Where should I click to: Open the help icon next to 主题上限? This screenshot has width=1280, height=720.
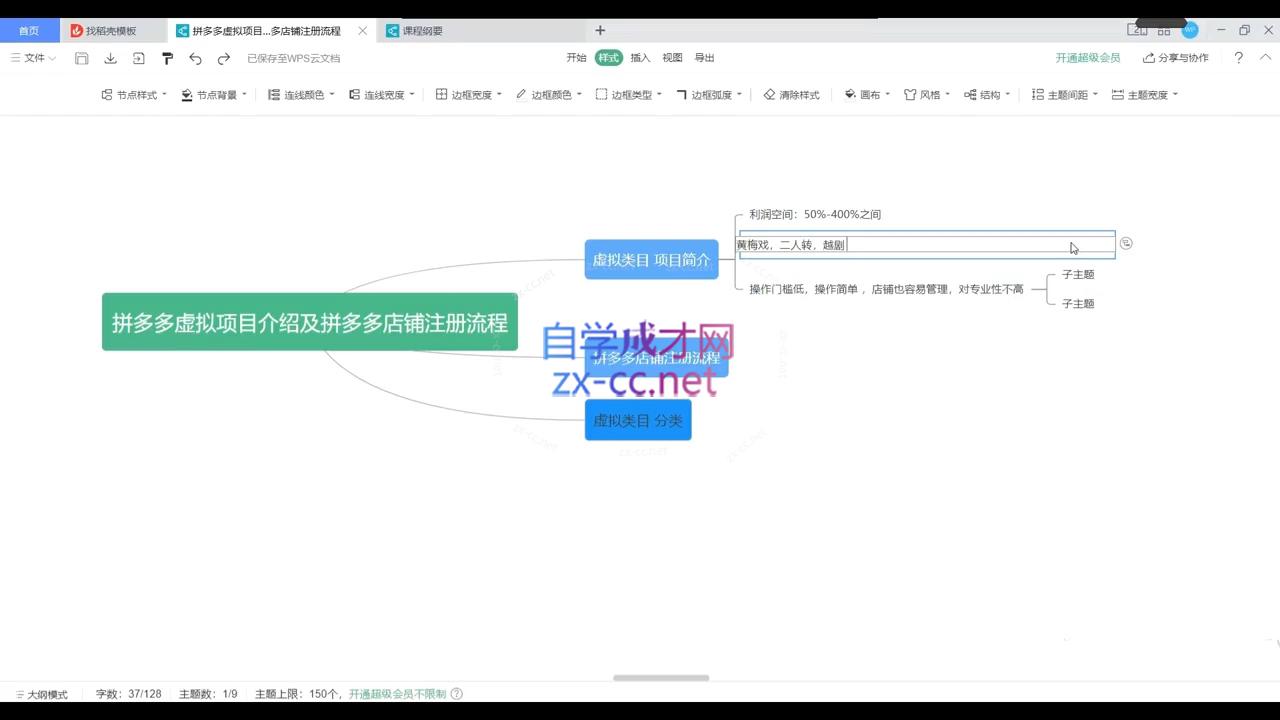[457, 694]
